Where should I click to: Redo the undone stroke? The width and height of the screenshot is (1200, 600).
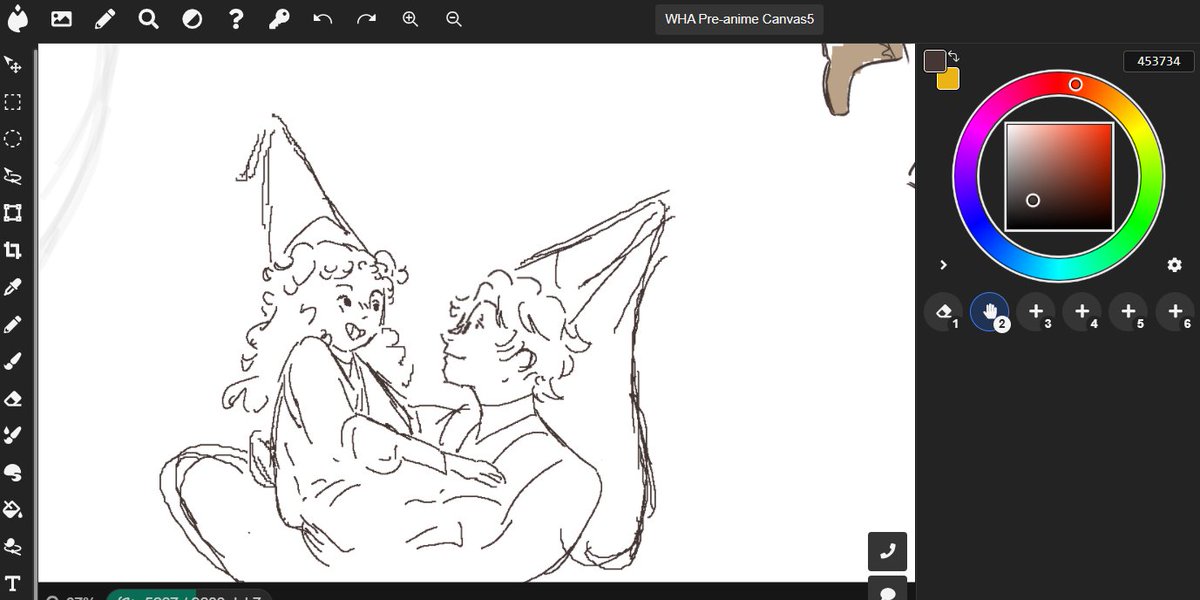(x=366, y=18)
